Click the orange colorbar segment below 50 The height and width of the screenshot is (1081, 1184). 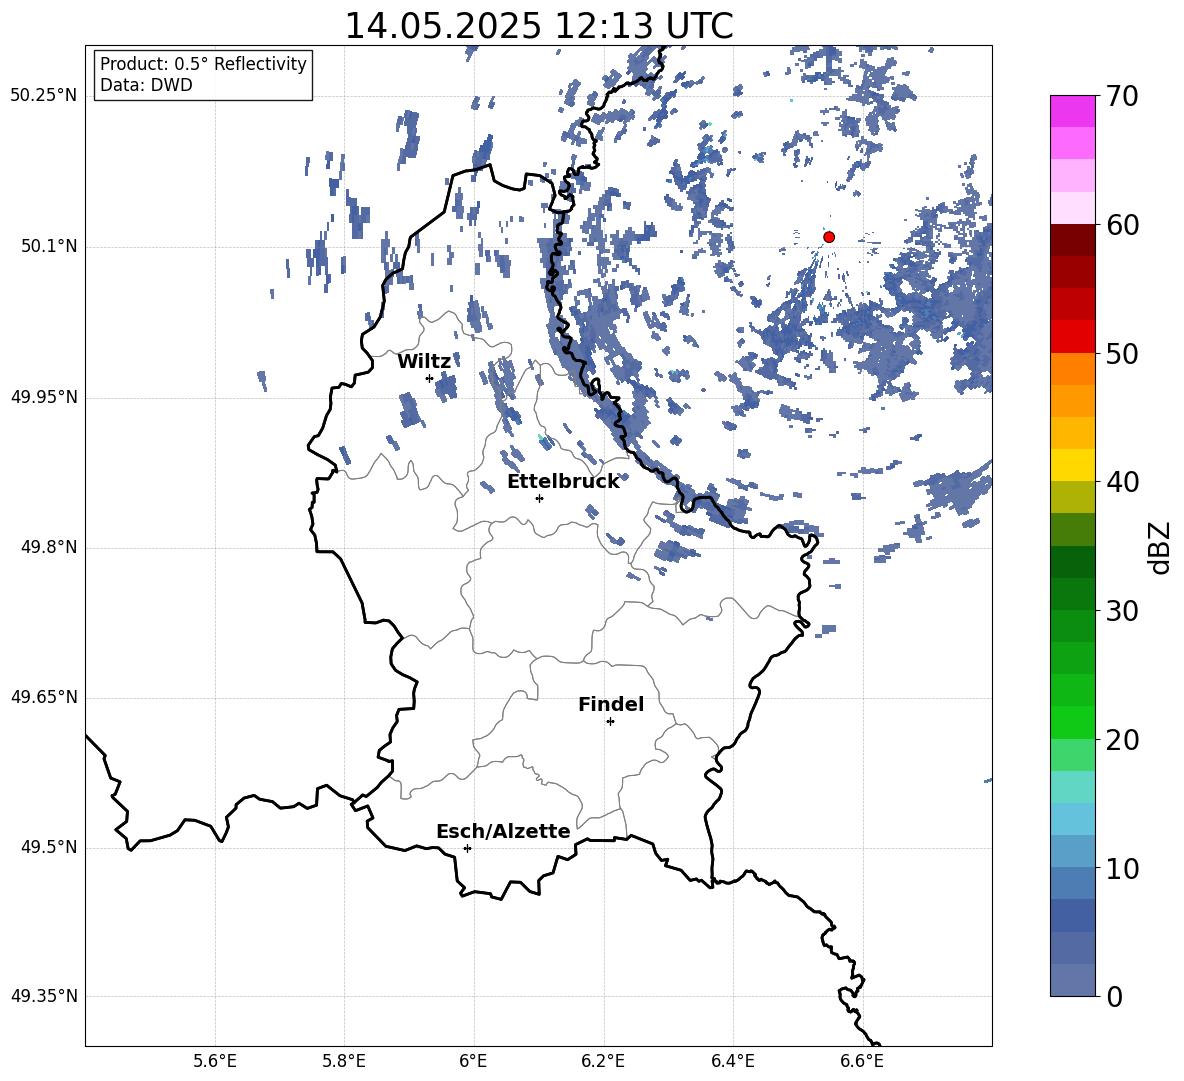coord(1073,369)
